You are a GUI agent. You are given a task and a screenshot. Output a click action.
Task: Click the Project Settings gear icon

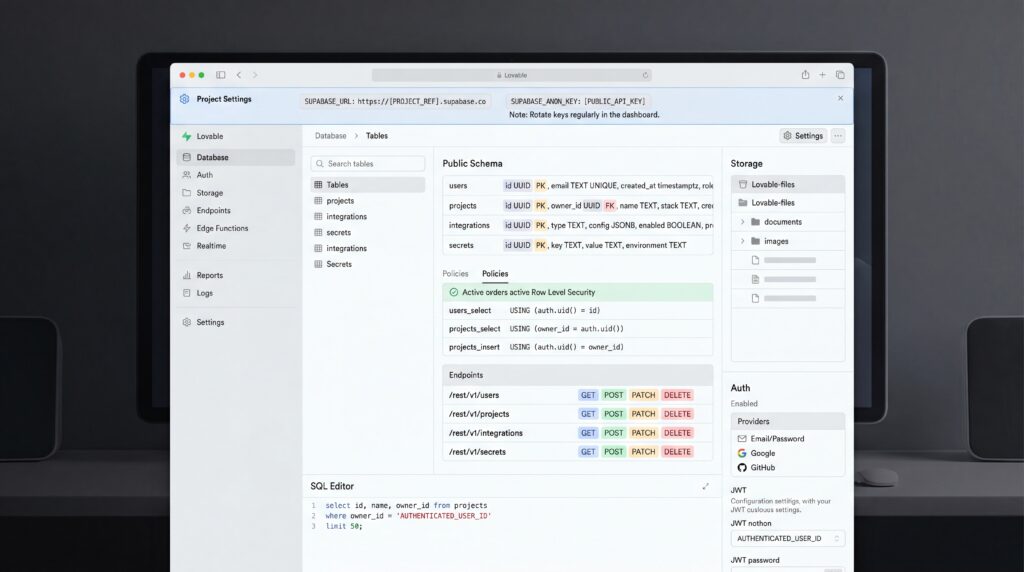[184, 99]
